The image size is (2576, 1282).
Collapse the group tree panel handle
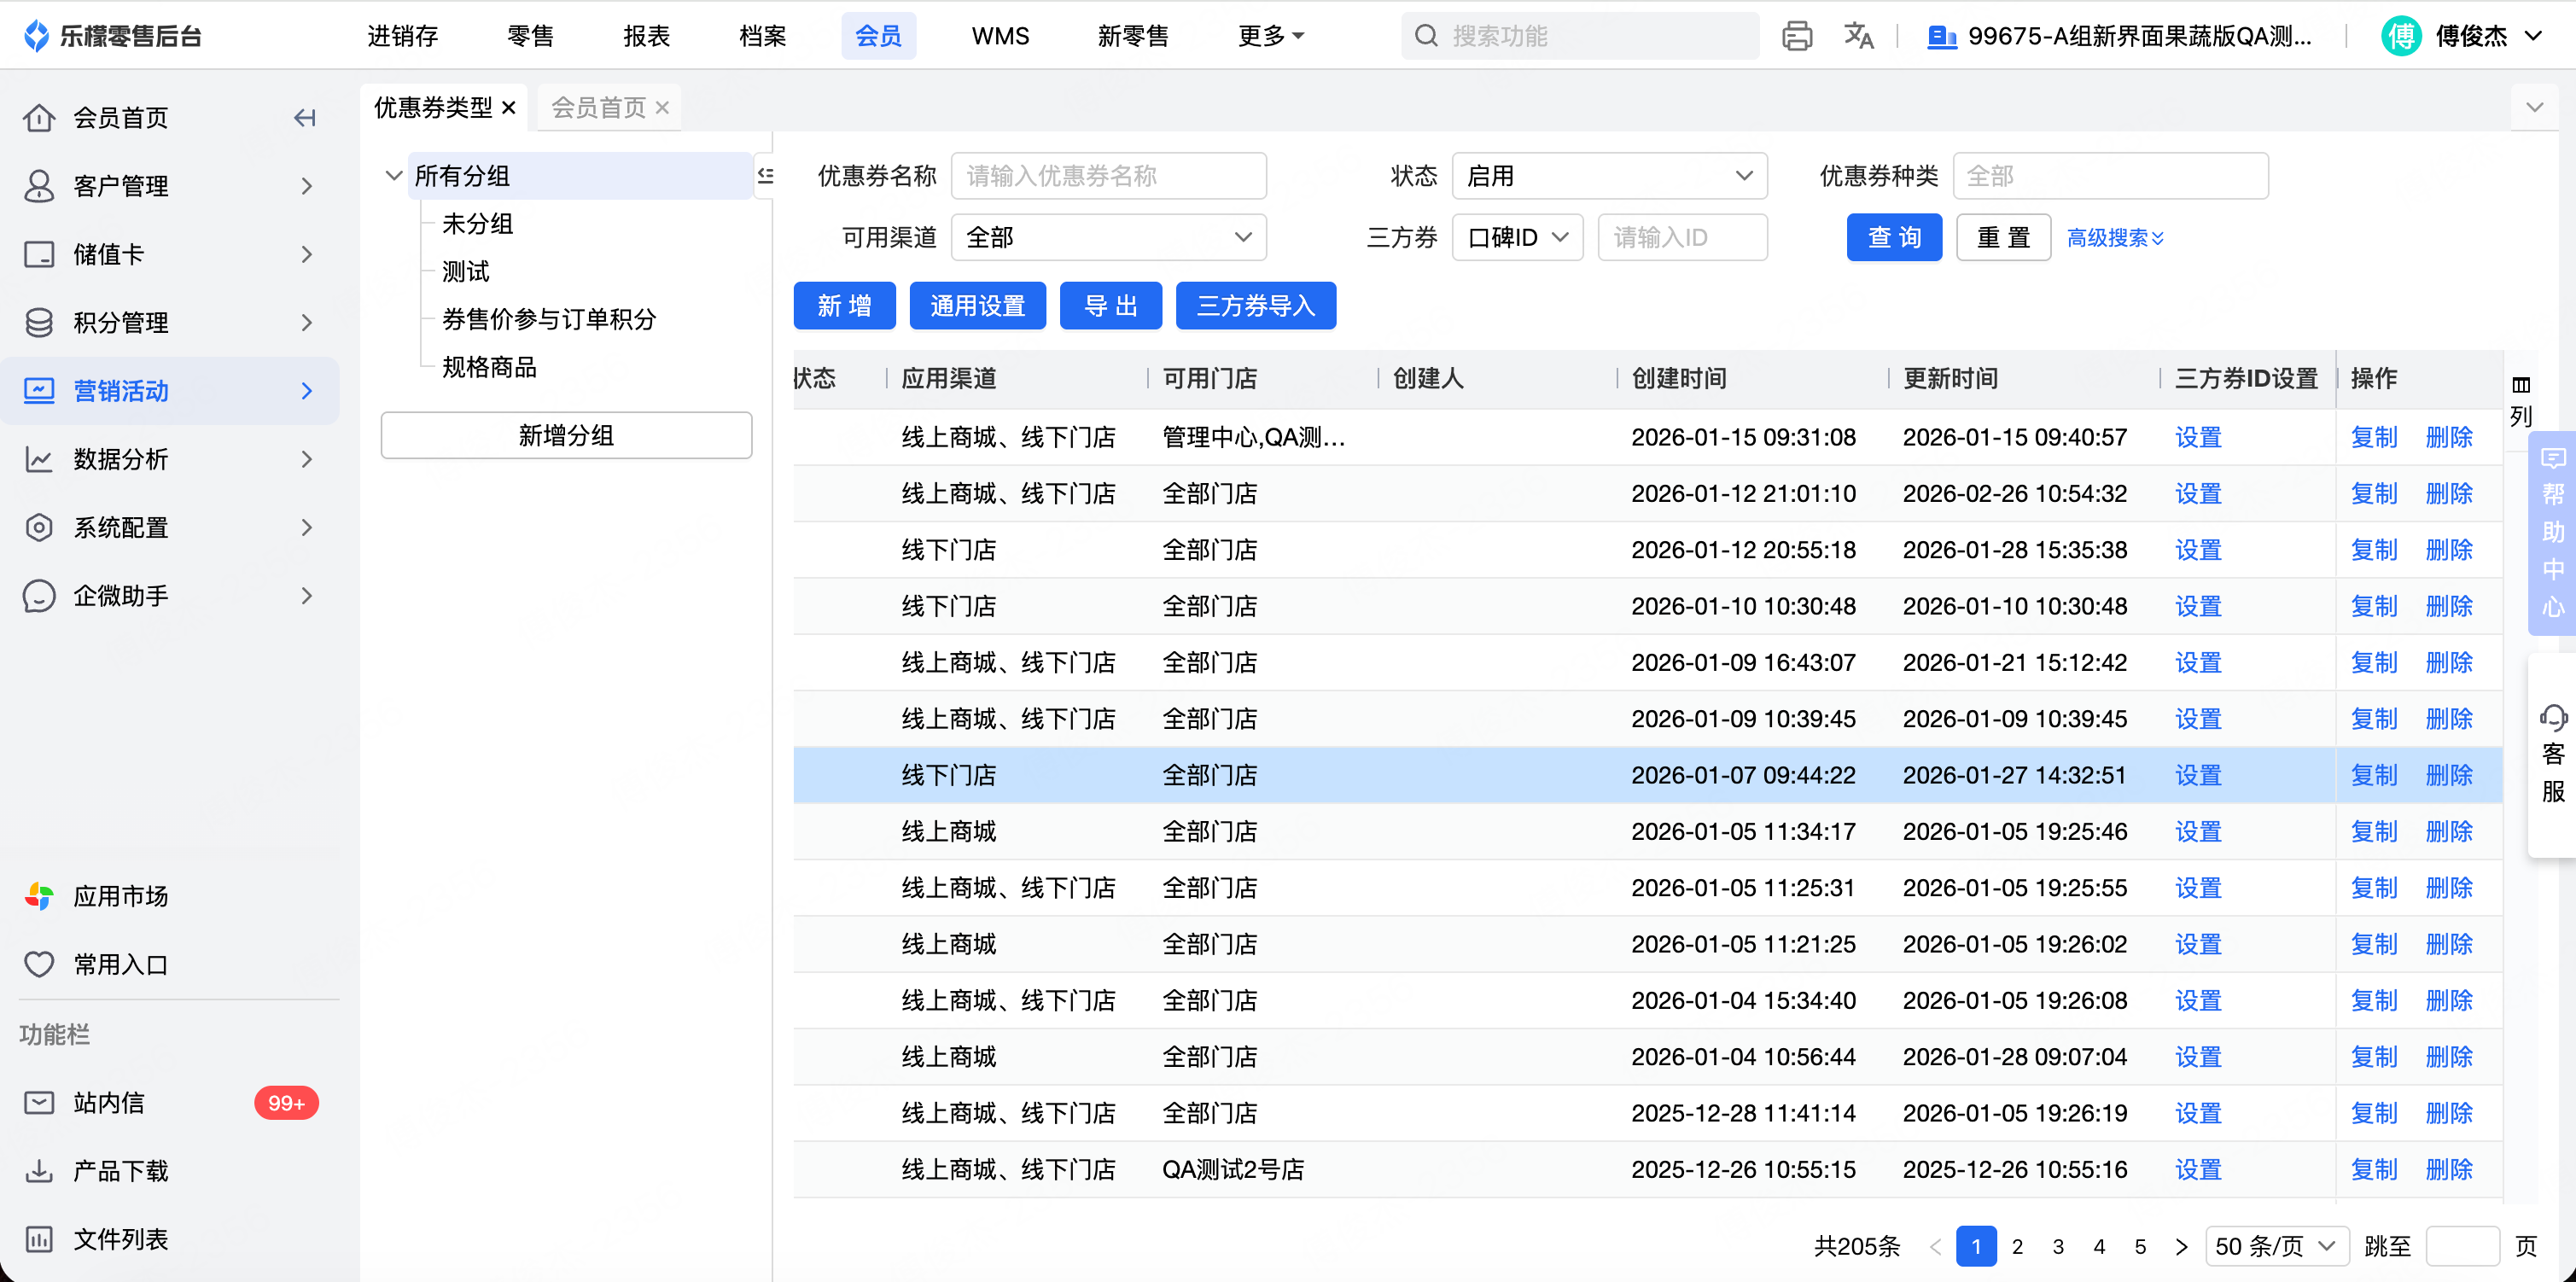coord(765,176)
